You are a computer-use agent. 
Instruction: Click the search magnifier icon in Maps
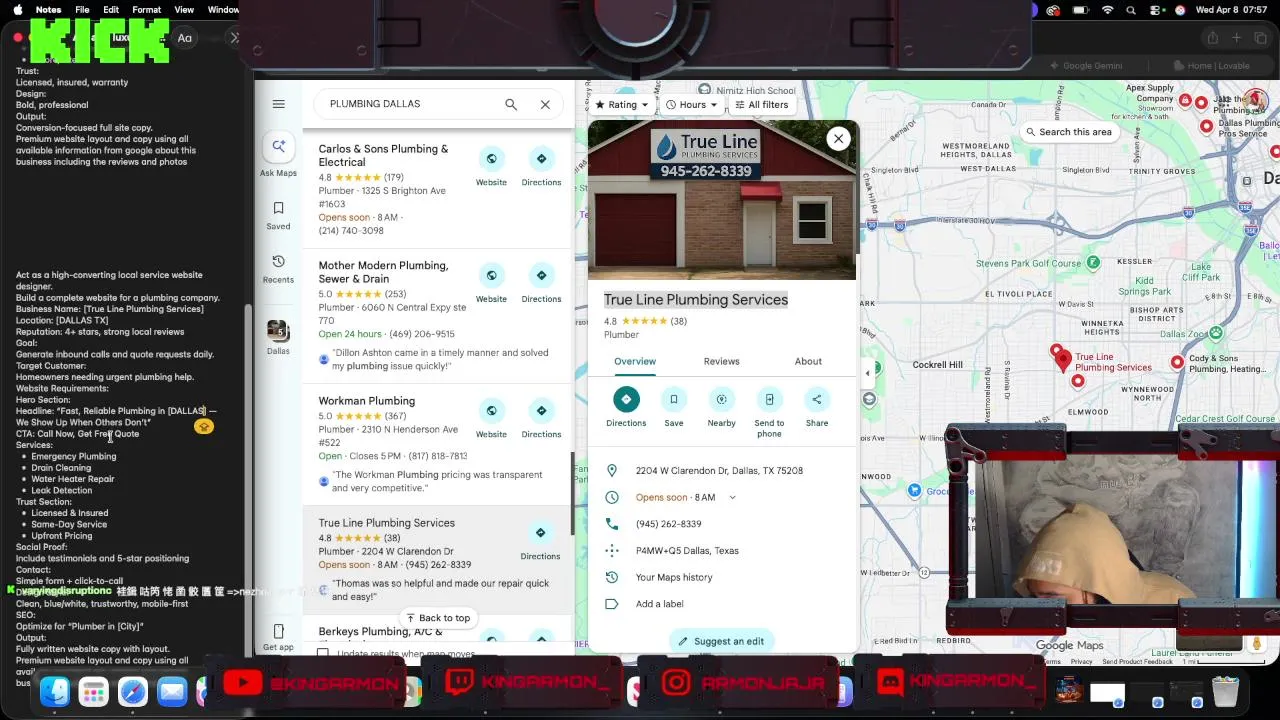point(511,104)
